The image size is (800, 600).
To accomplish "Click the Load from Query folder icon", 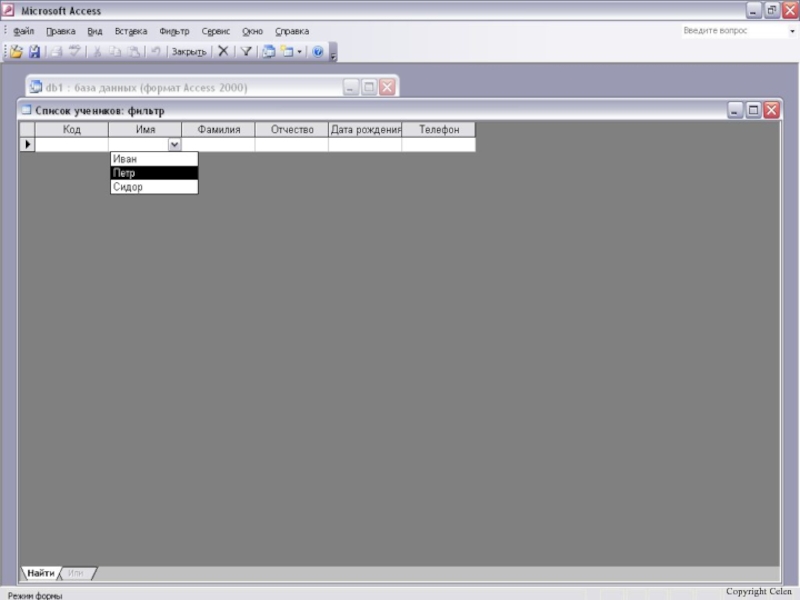I will 16,52.
